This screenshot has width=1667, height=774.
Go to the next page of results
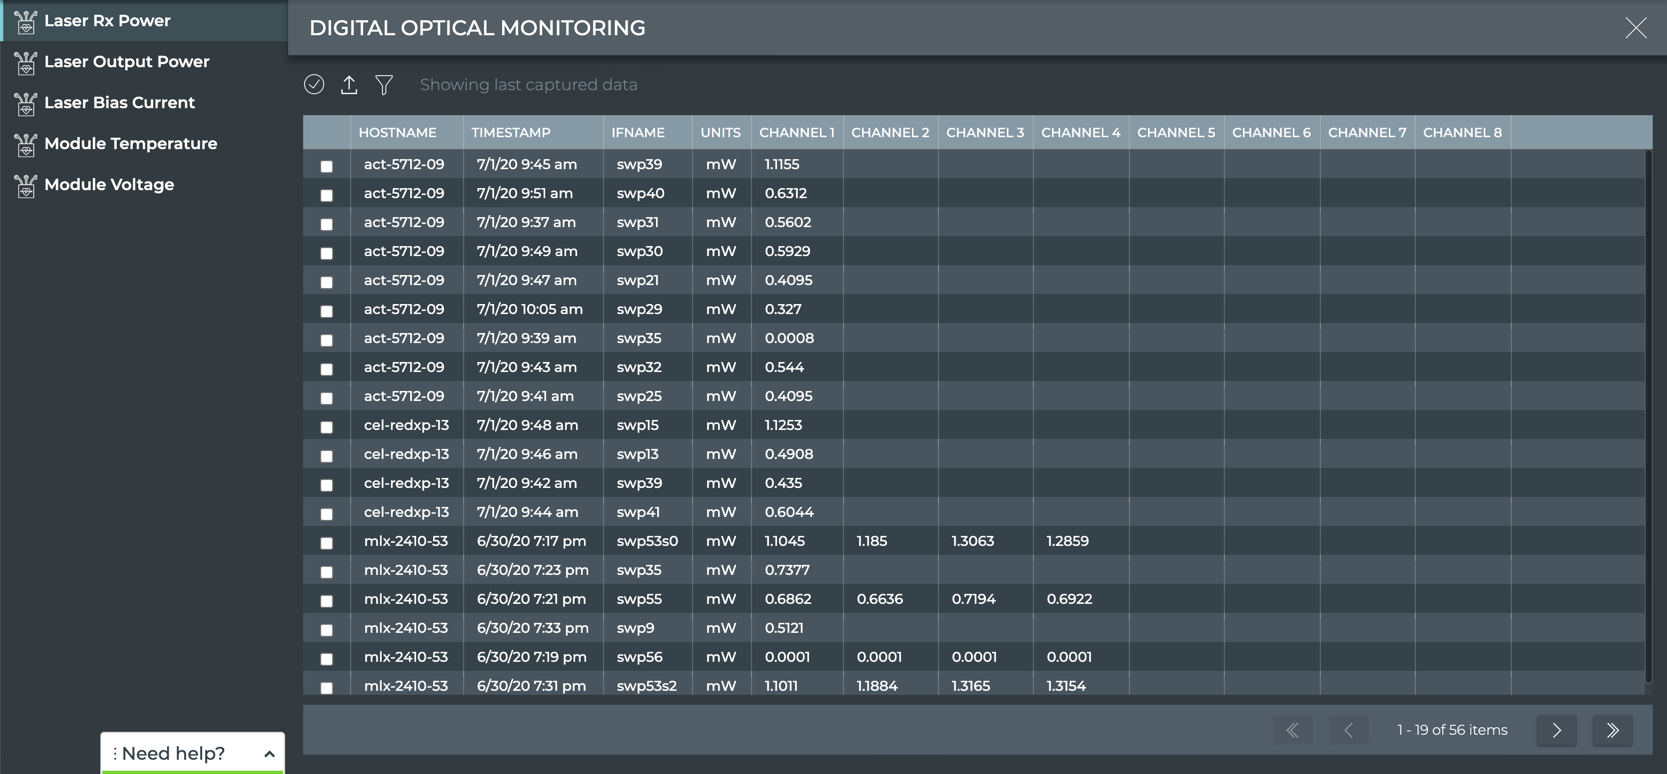[1556, 731]
